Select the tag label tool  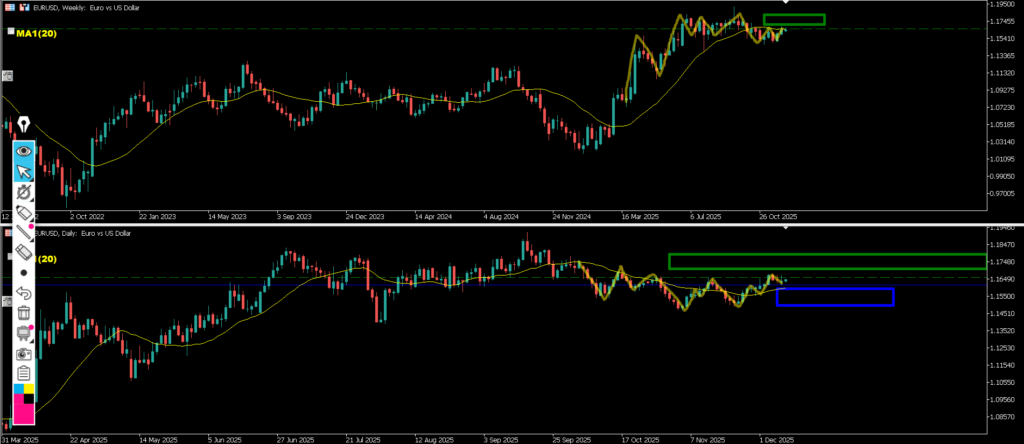(23, 212)
